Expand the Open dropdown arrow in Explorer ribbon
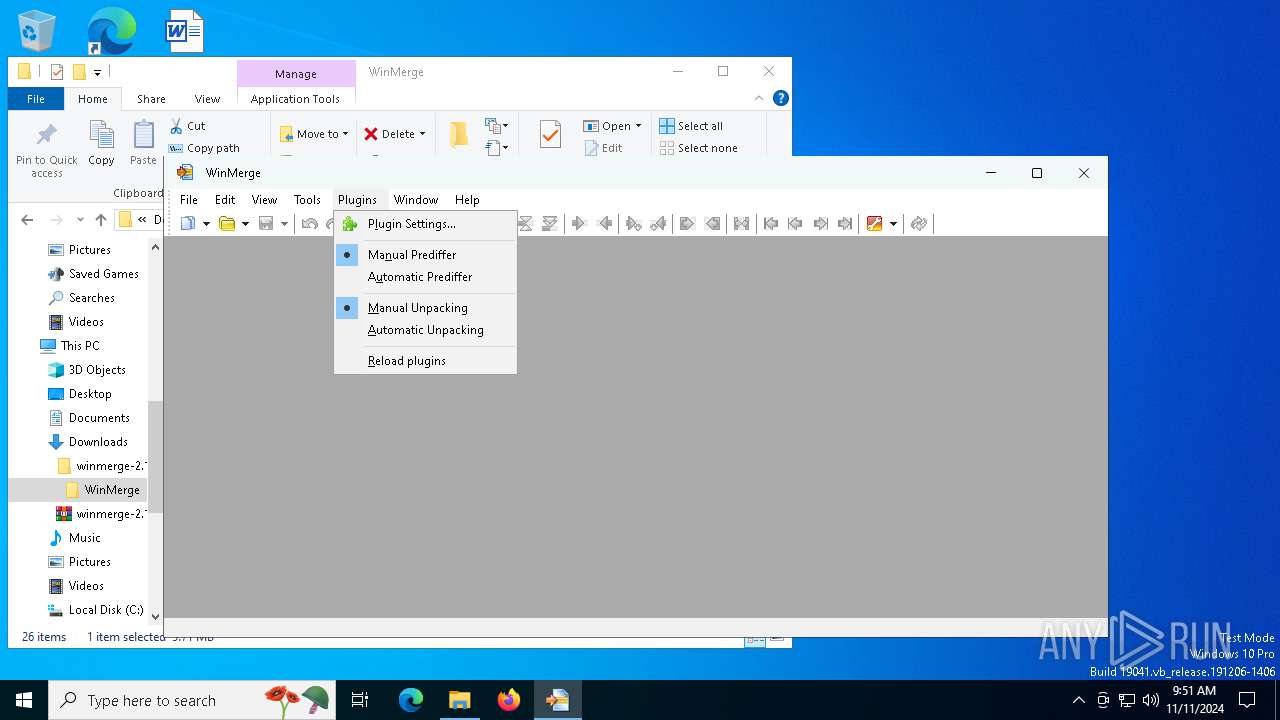1280x720 pixels. [638, 126]
